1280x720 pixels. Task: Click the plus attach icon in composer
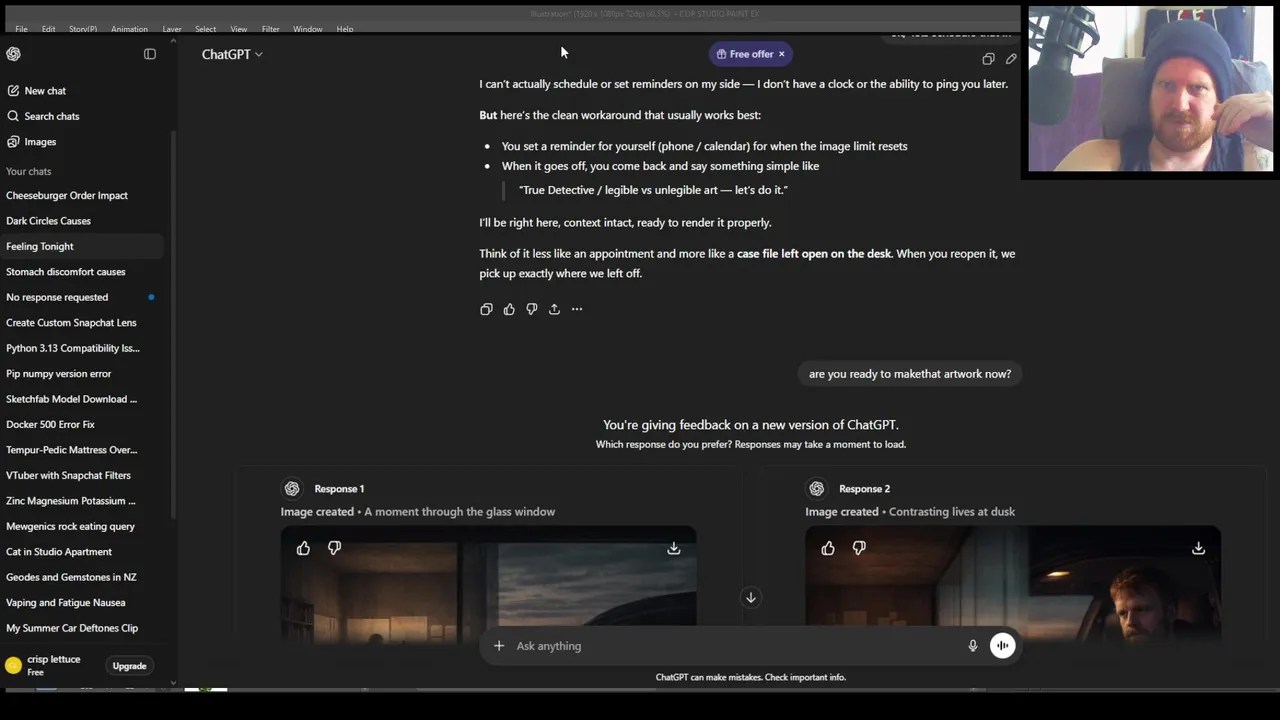pos(499,646)
